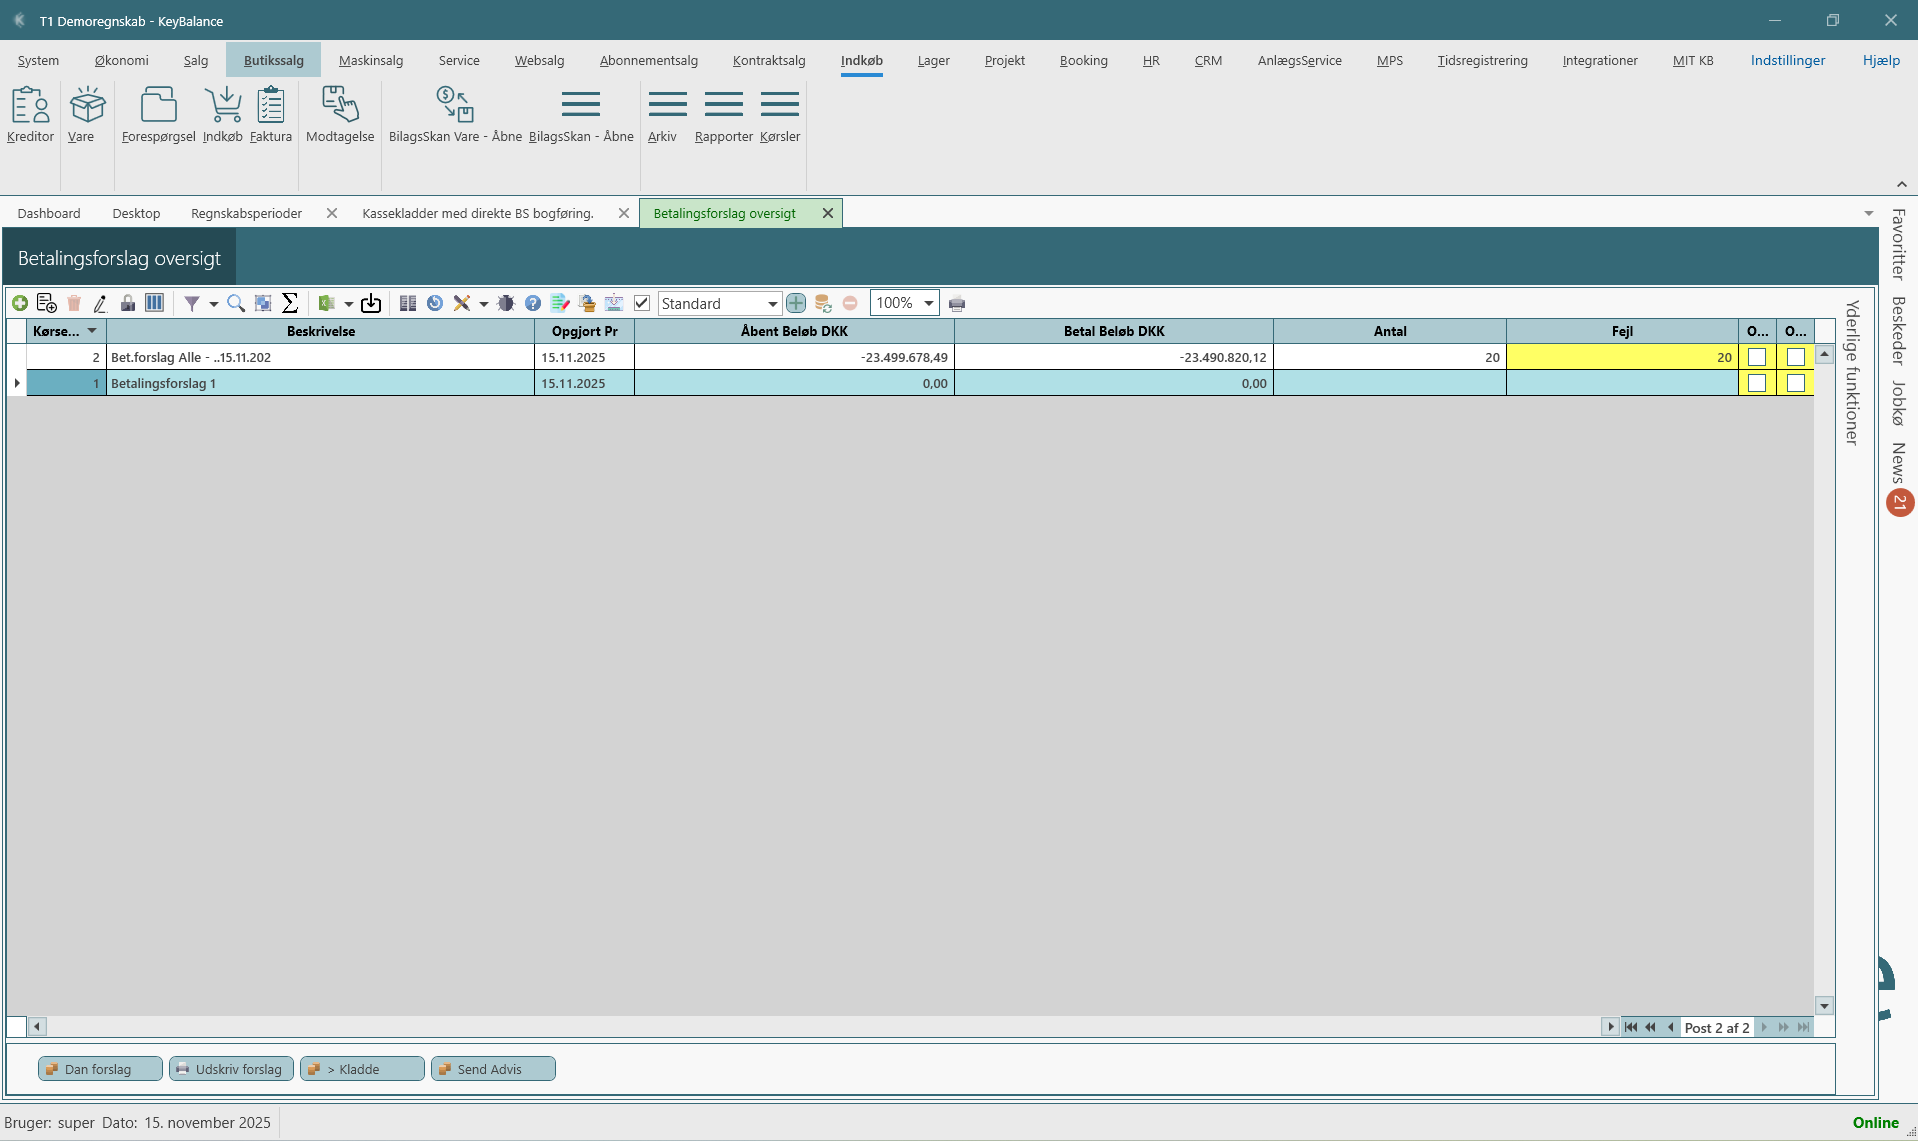Tick last checkbox in Betalingsforslag 1 row
1918x1141 pixels.
click(x=1796, y=383)
